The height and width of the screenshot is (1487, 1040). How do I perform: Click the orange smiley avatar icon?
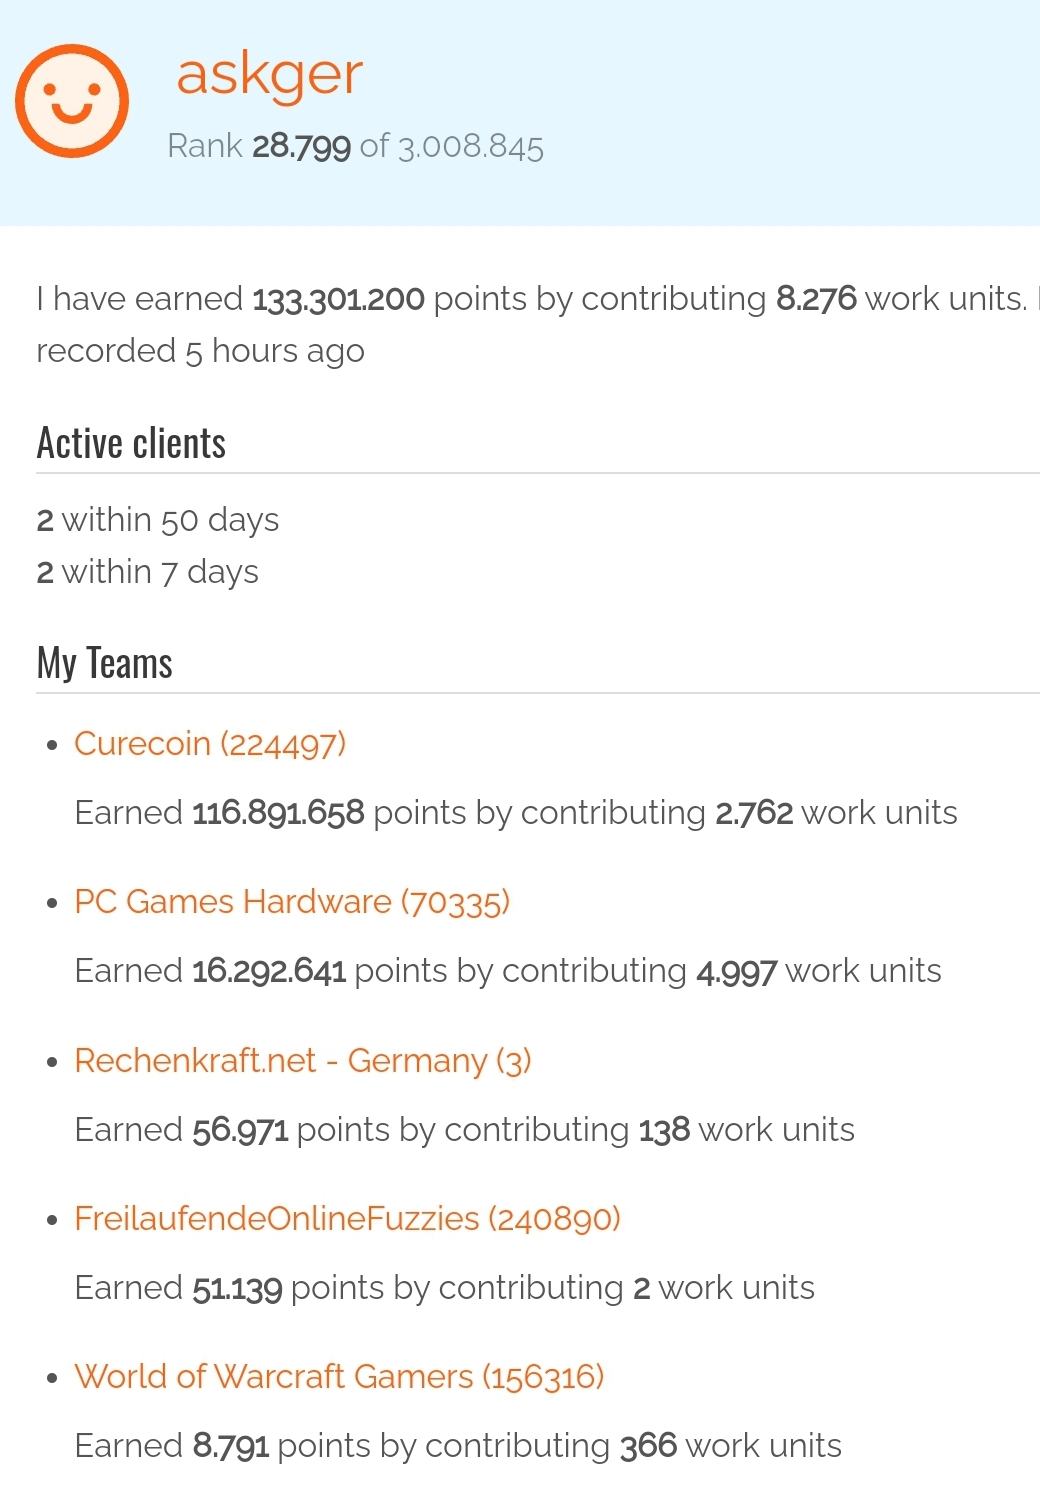(x=72, y=100)
